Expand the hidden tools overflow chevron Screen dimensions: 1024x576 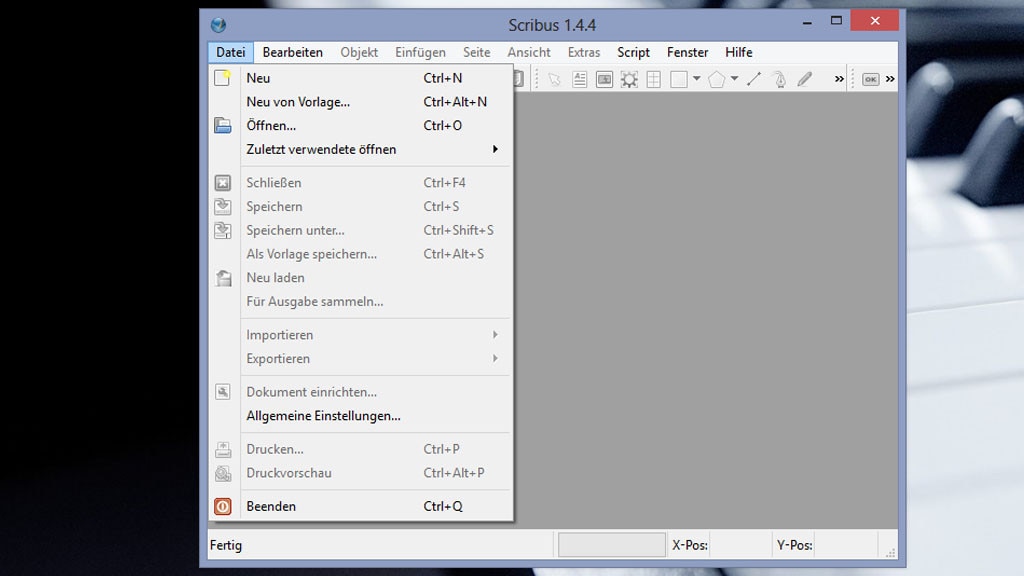coord(839,80)
